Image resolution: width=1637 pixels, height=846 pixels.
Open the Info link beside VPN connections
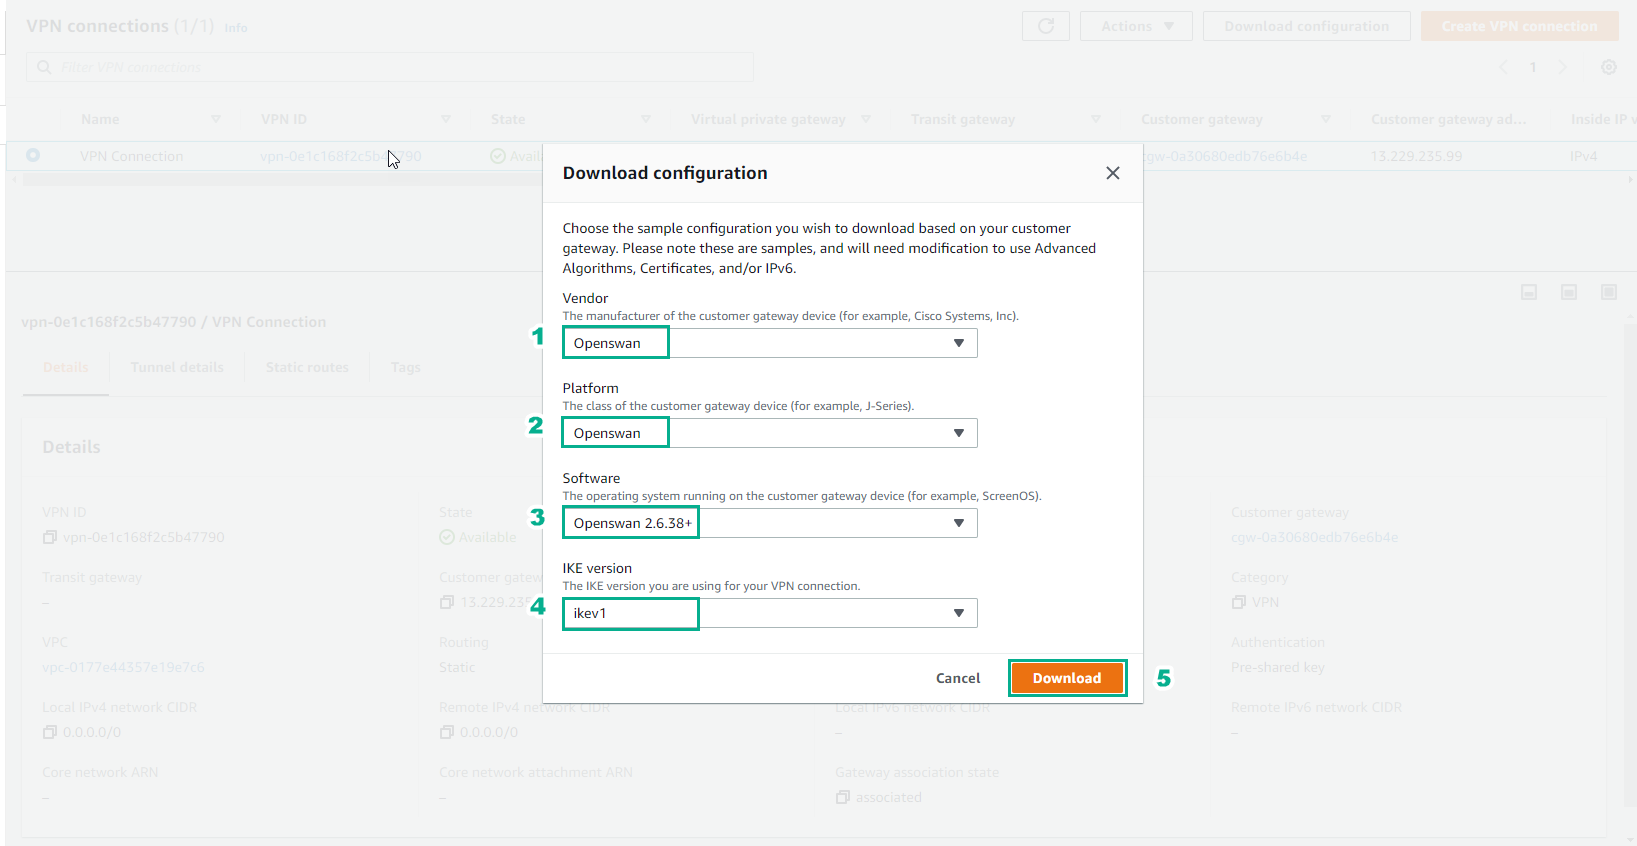pyautogui.click(x=236, y=28)
